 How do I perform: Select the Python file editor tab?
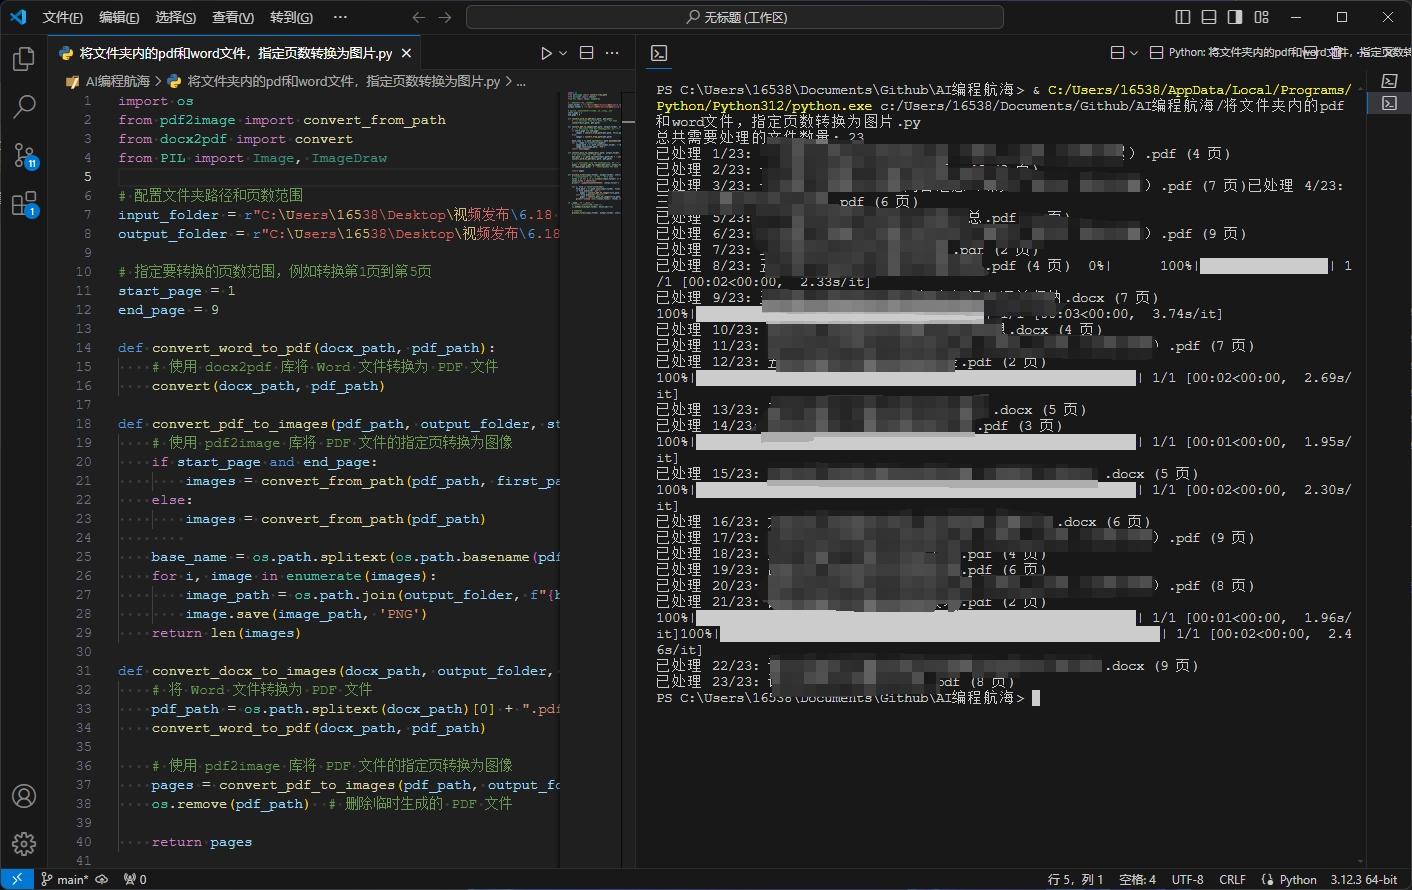point(235,53)
